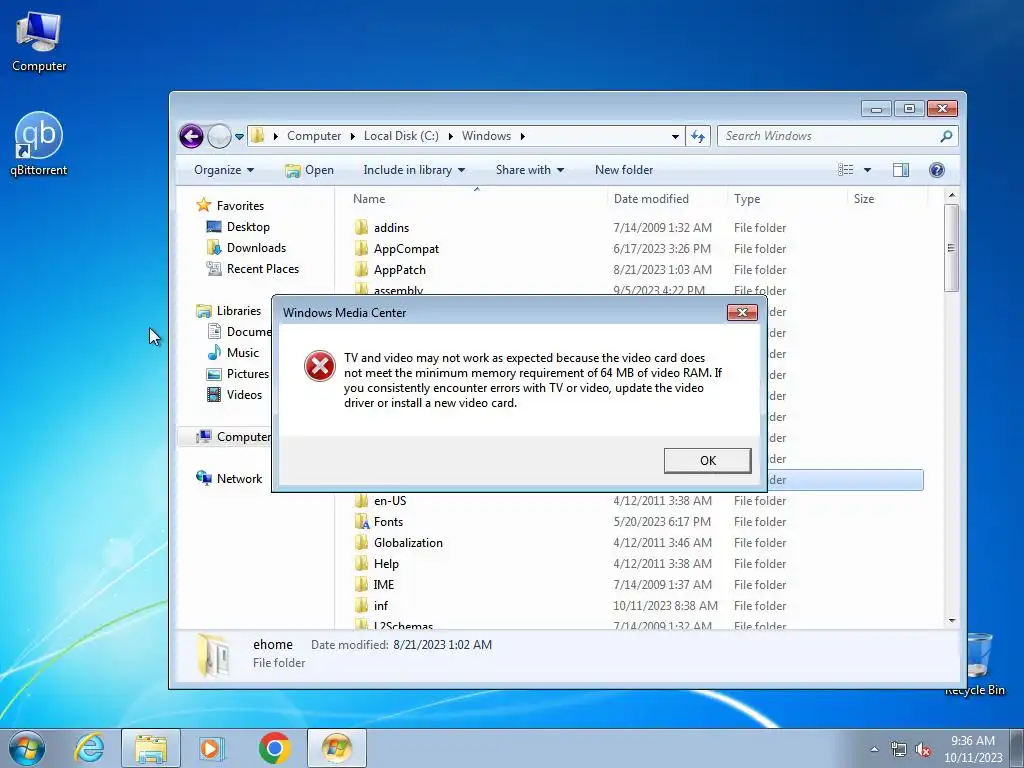Expand the Share with menu
This screenshot has height=768, width=1024.
pyautogui.click(x=530, y=170)
